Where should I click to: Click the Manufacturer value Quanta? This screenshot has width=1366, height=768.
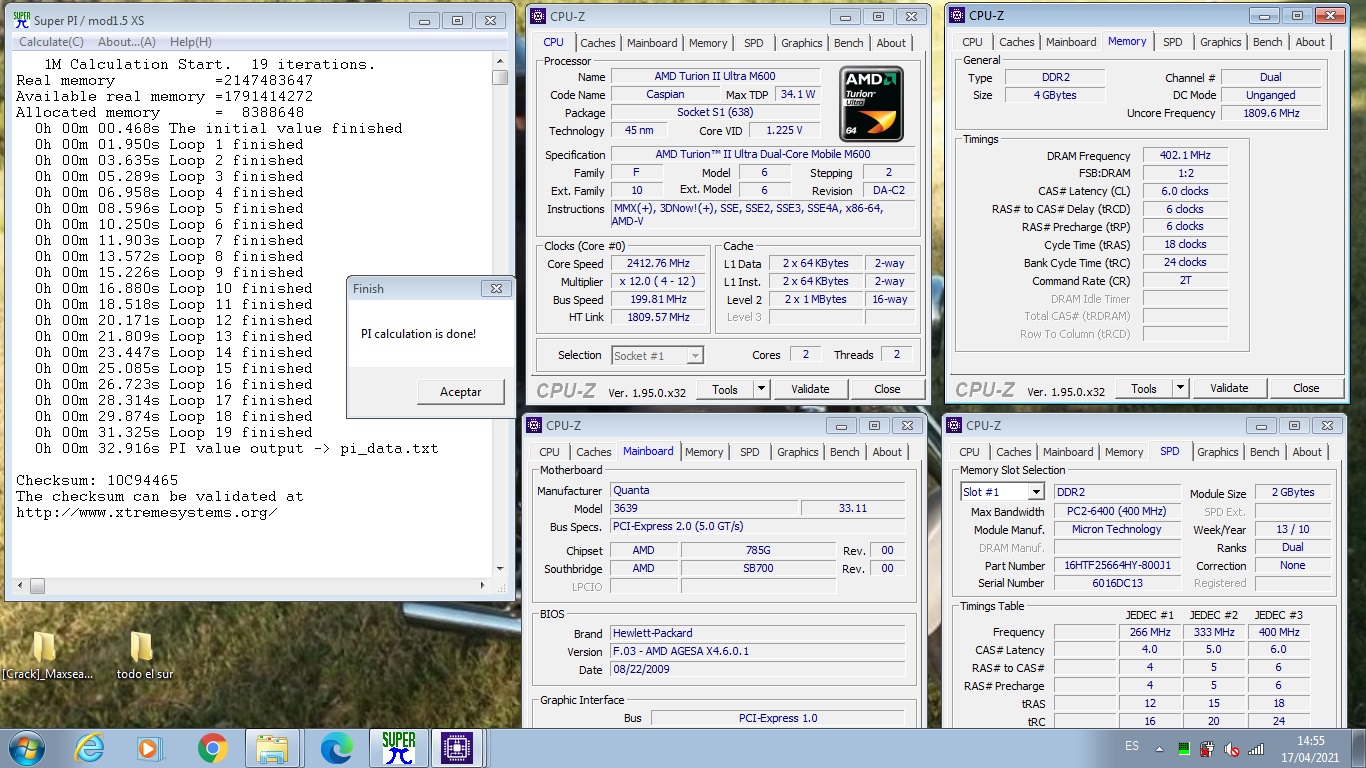click(757, 491)
